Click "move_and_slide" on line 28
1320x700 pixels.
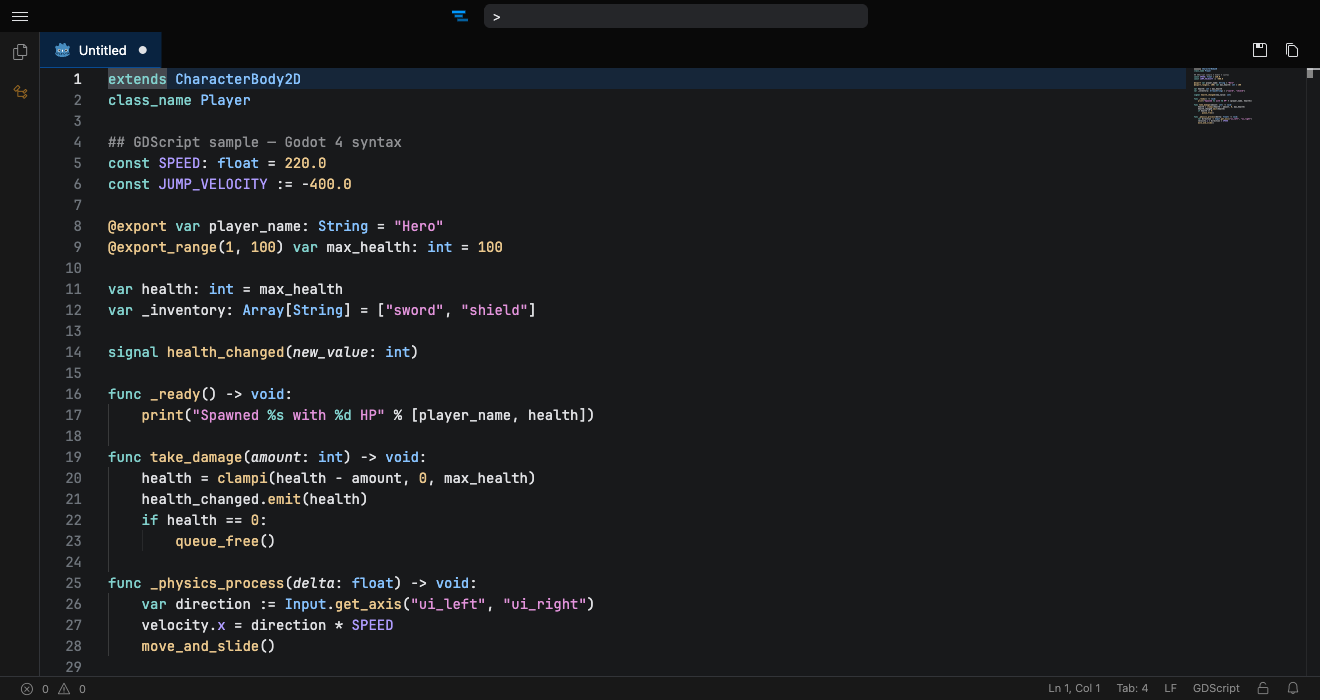pos(200,646)
